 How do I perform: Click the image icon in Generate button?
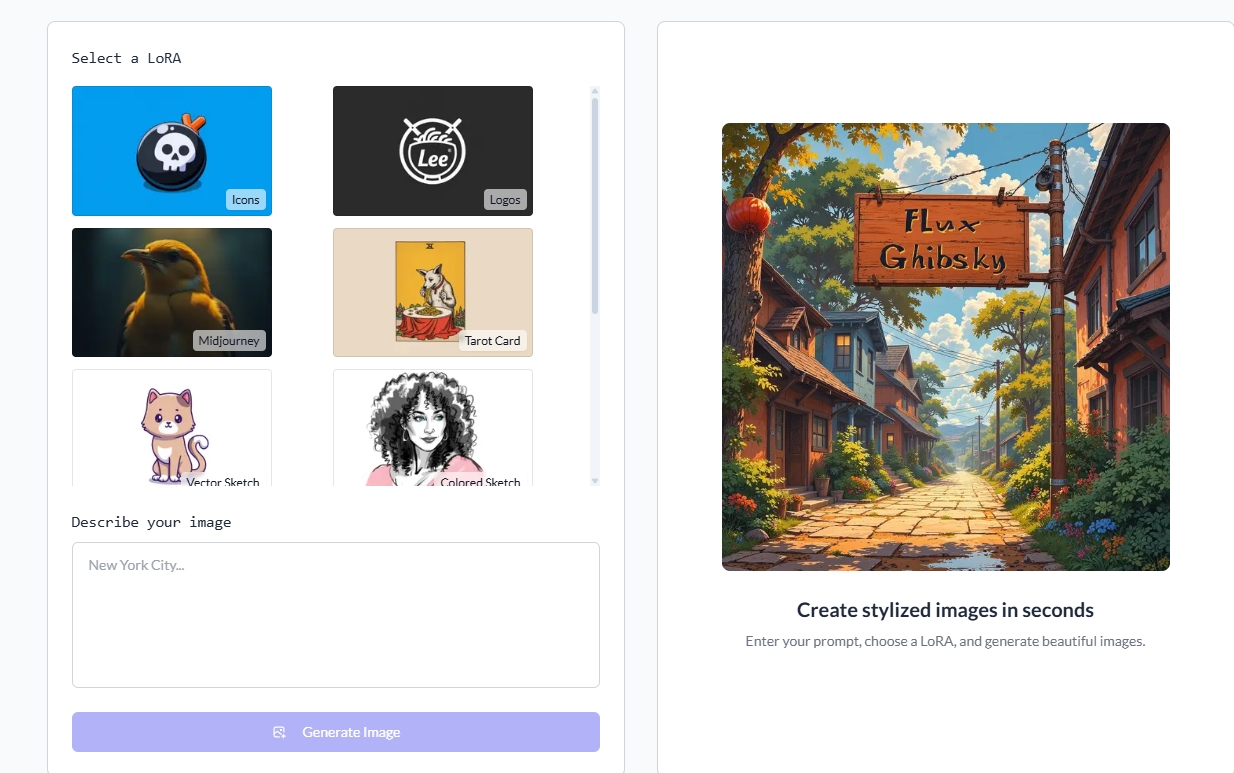click(x=280, y=732)
